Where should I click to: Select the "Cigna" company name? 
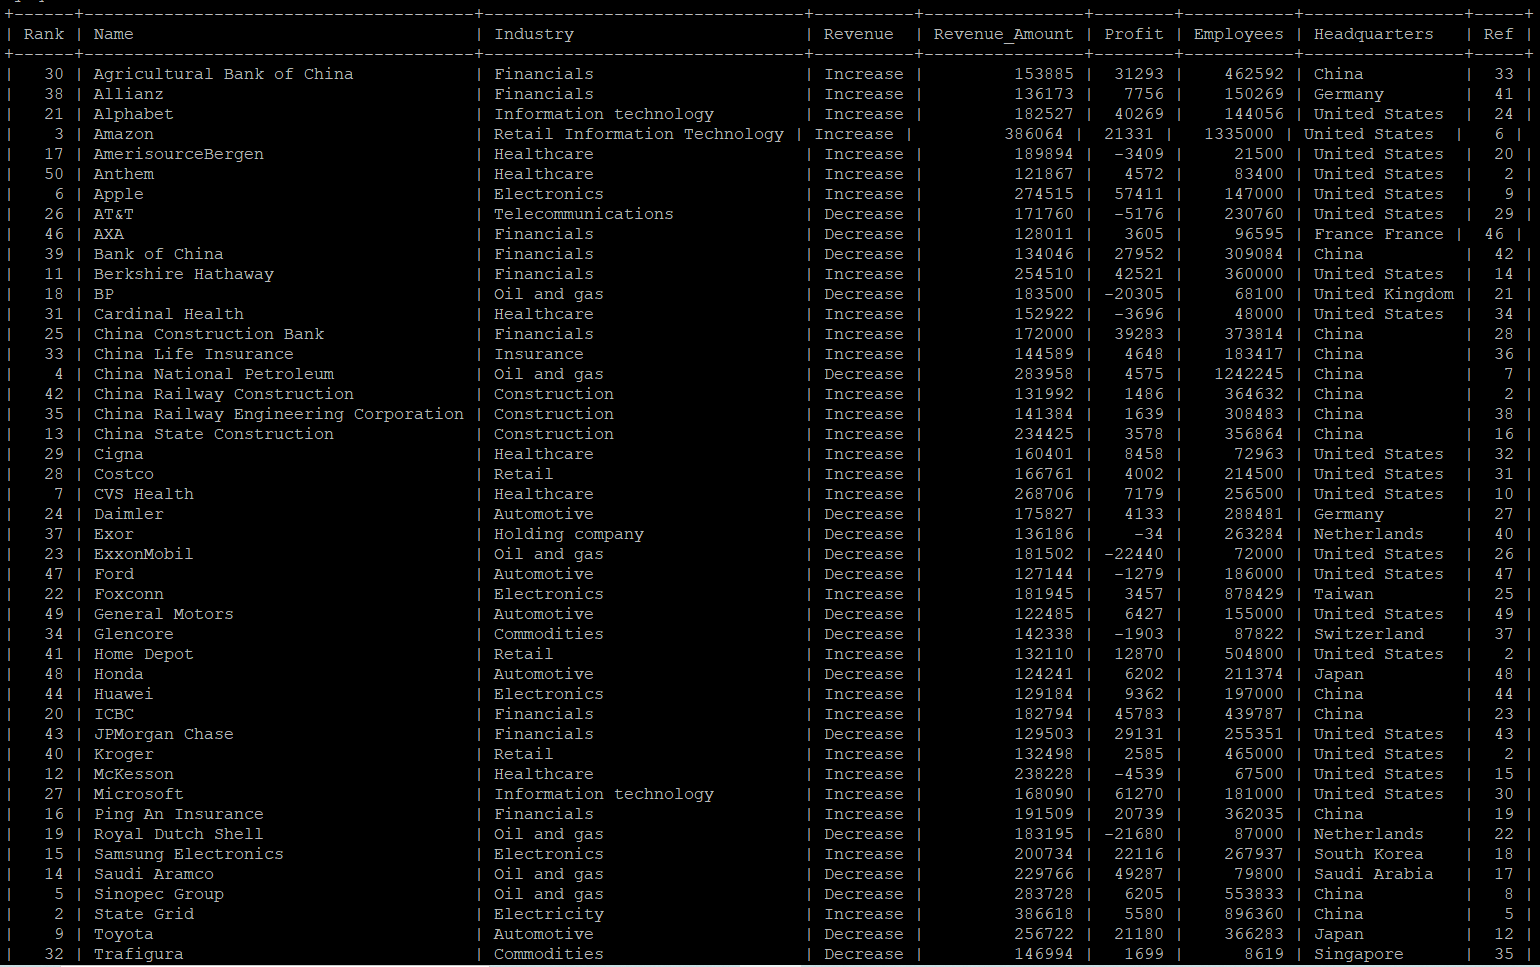[118, 454]
